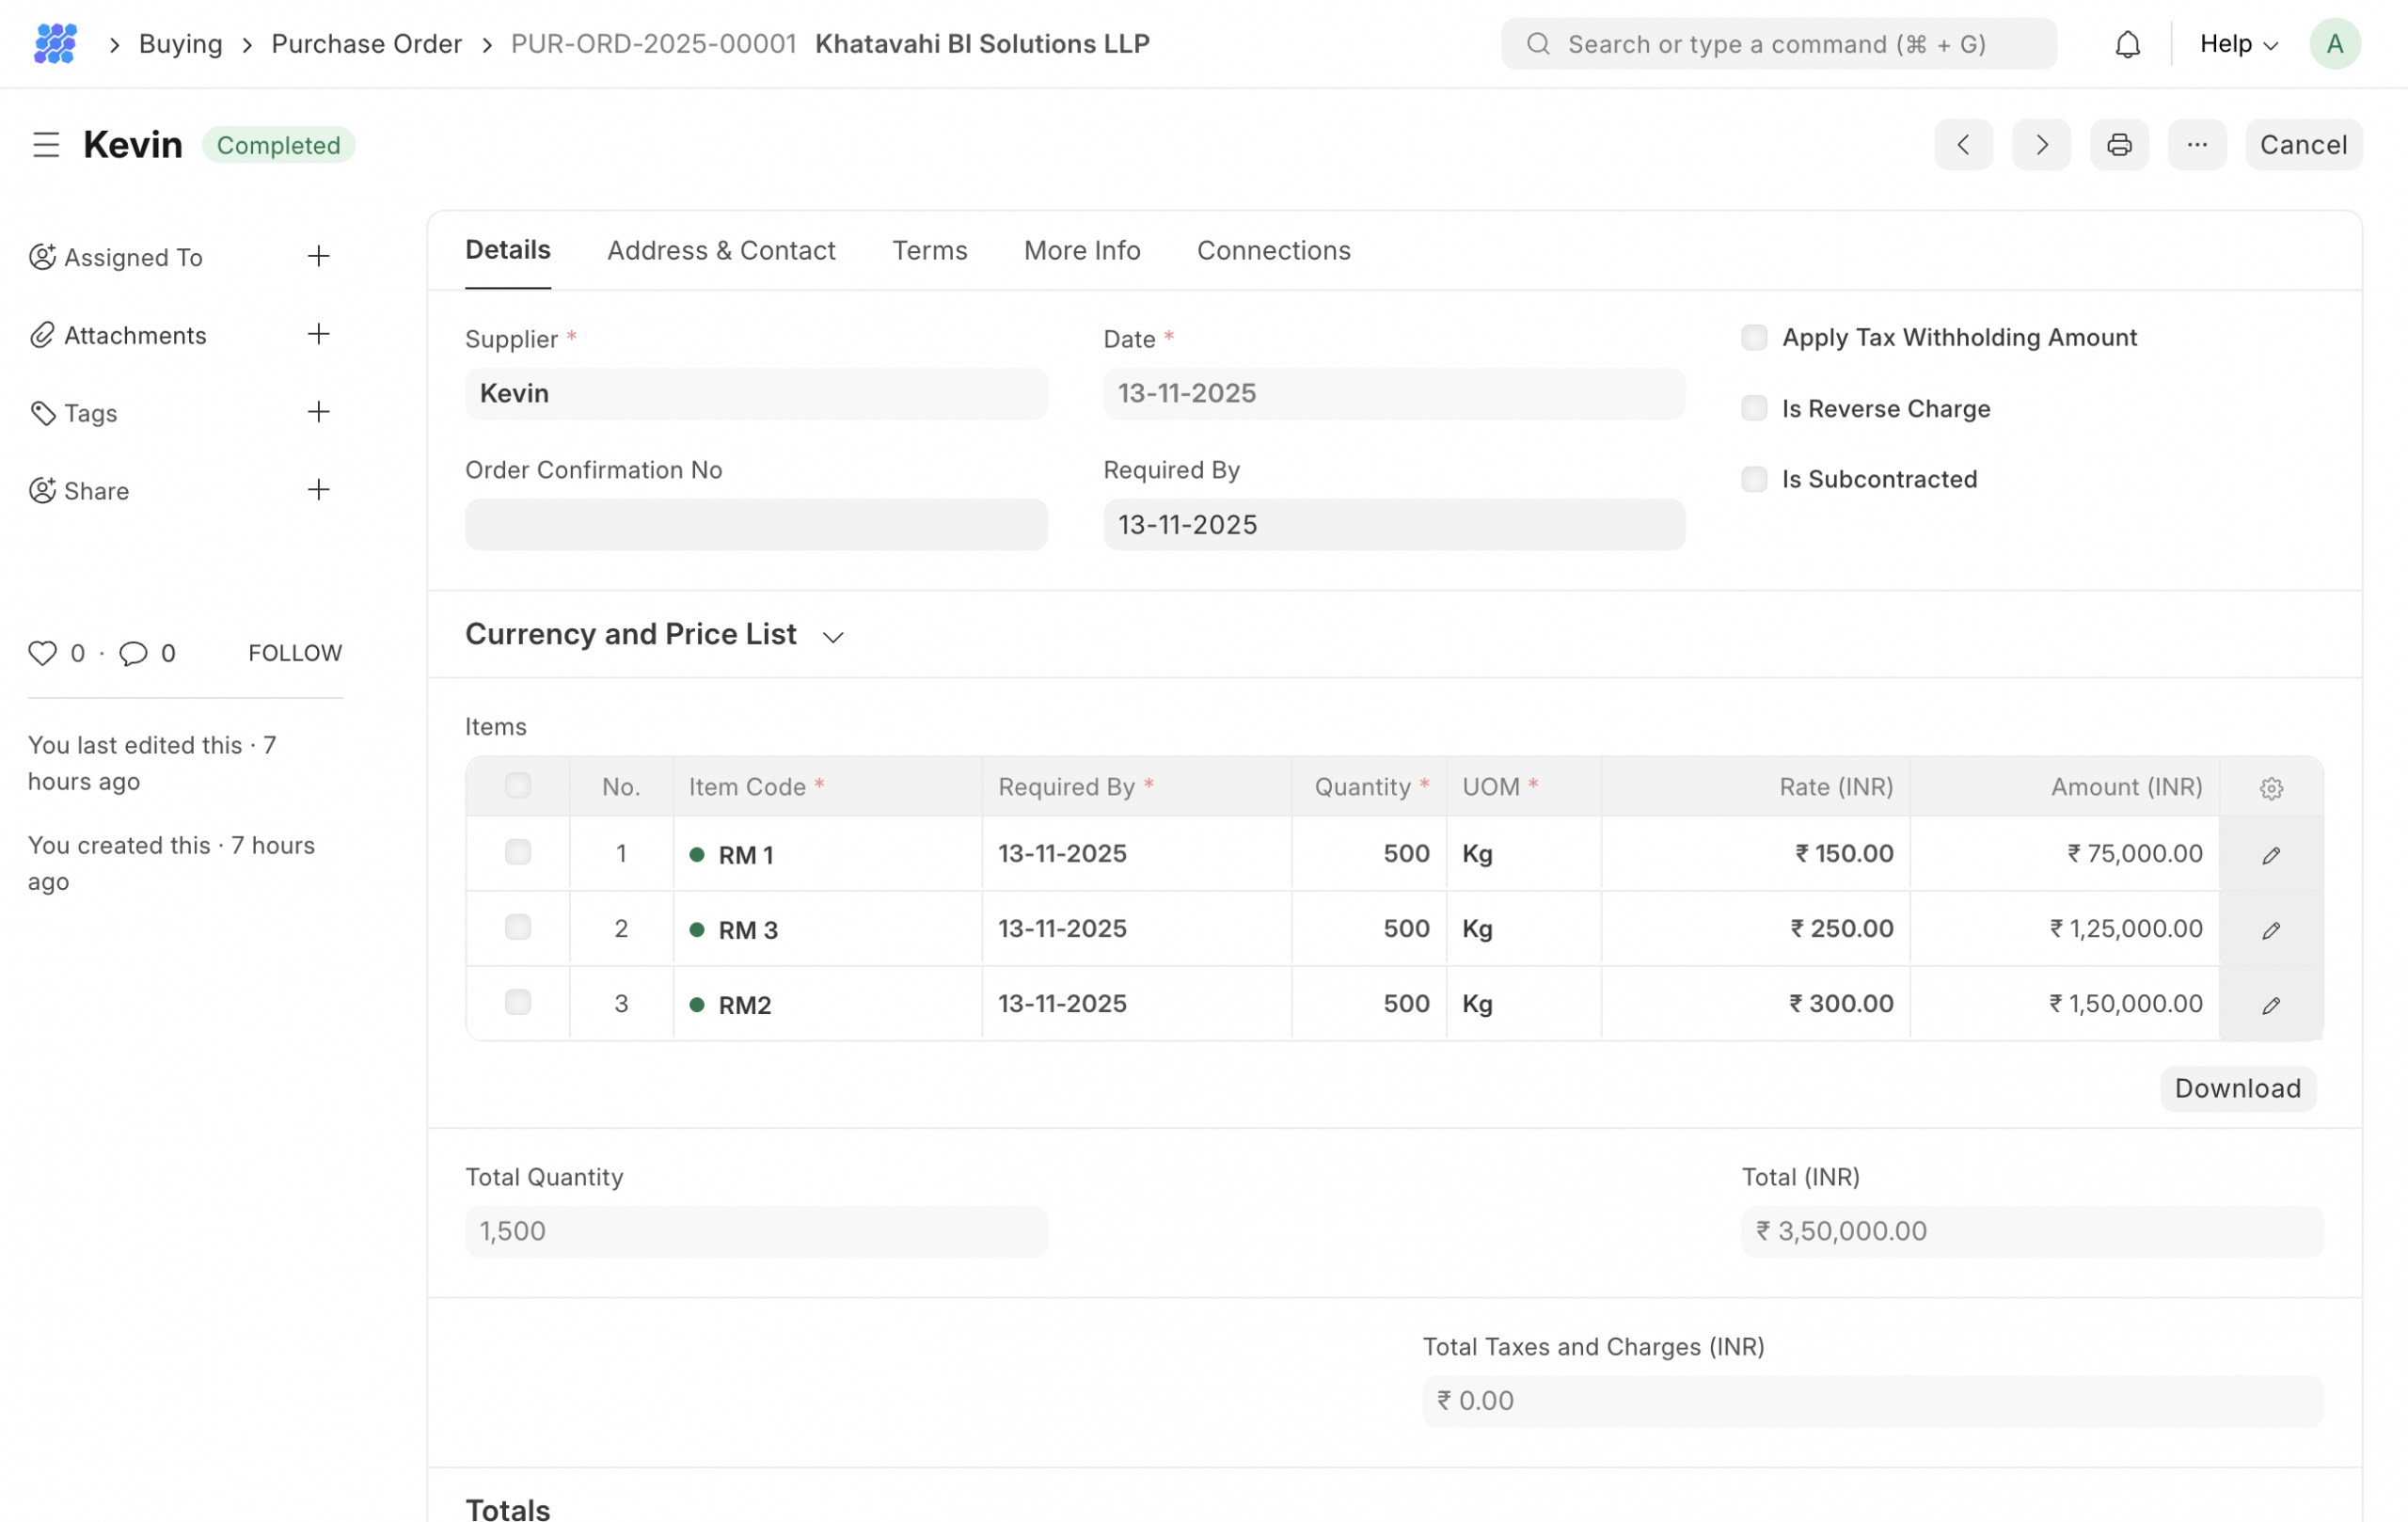Open the Address & Contact tab
This screenshot has width=2408, height=1522.
click(720, 250)
